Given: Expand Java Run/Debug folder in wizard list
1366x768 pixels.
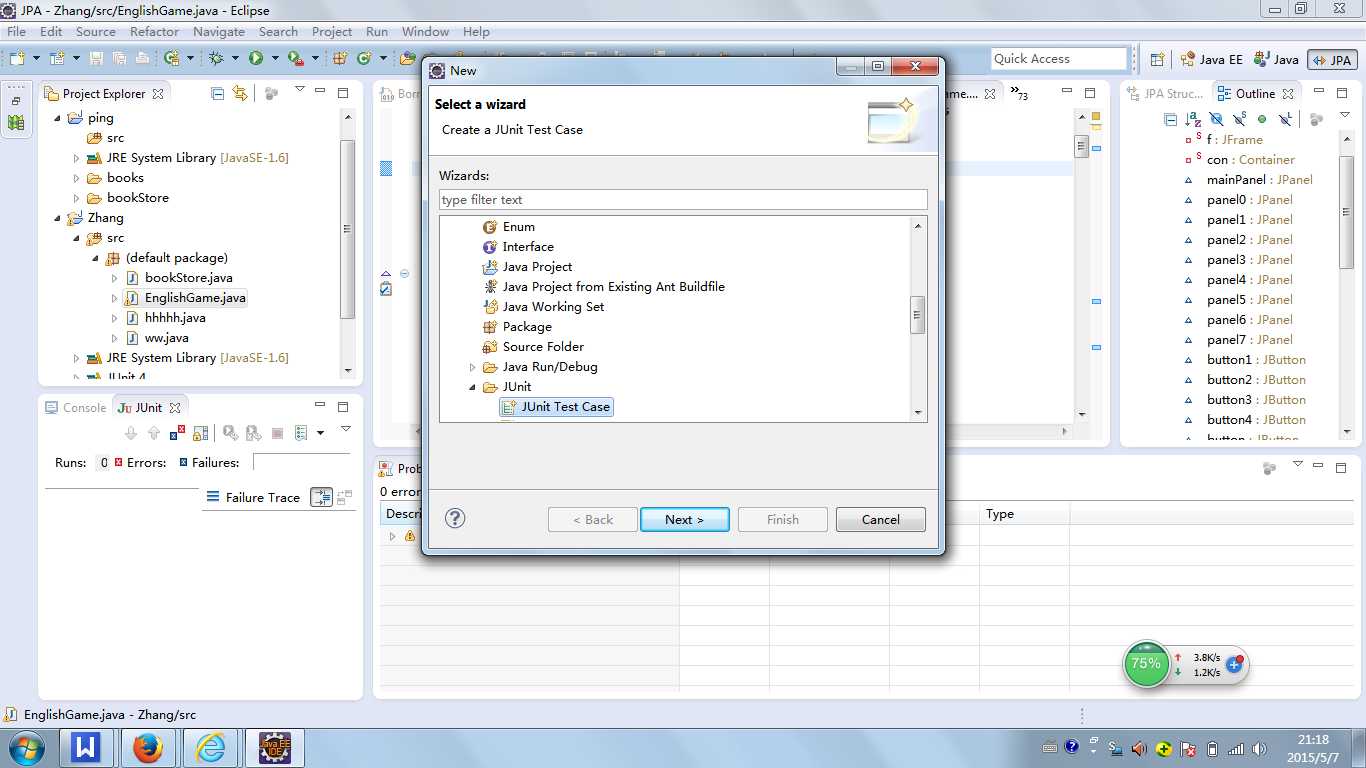Looking at the screenshot, I should 473,367.
